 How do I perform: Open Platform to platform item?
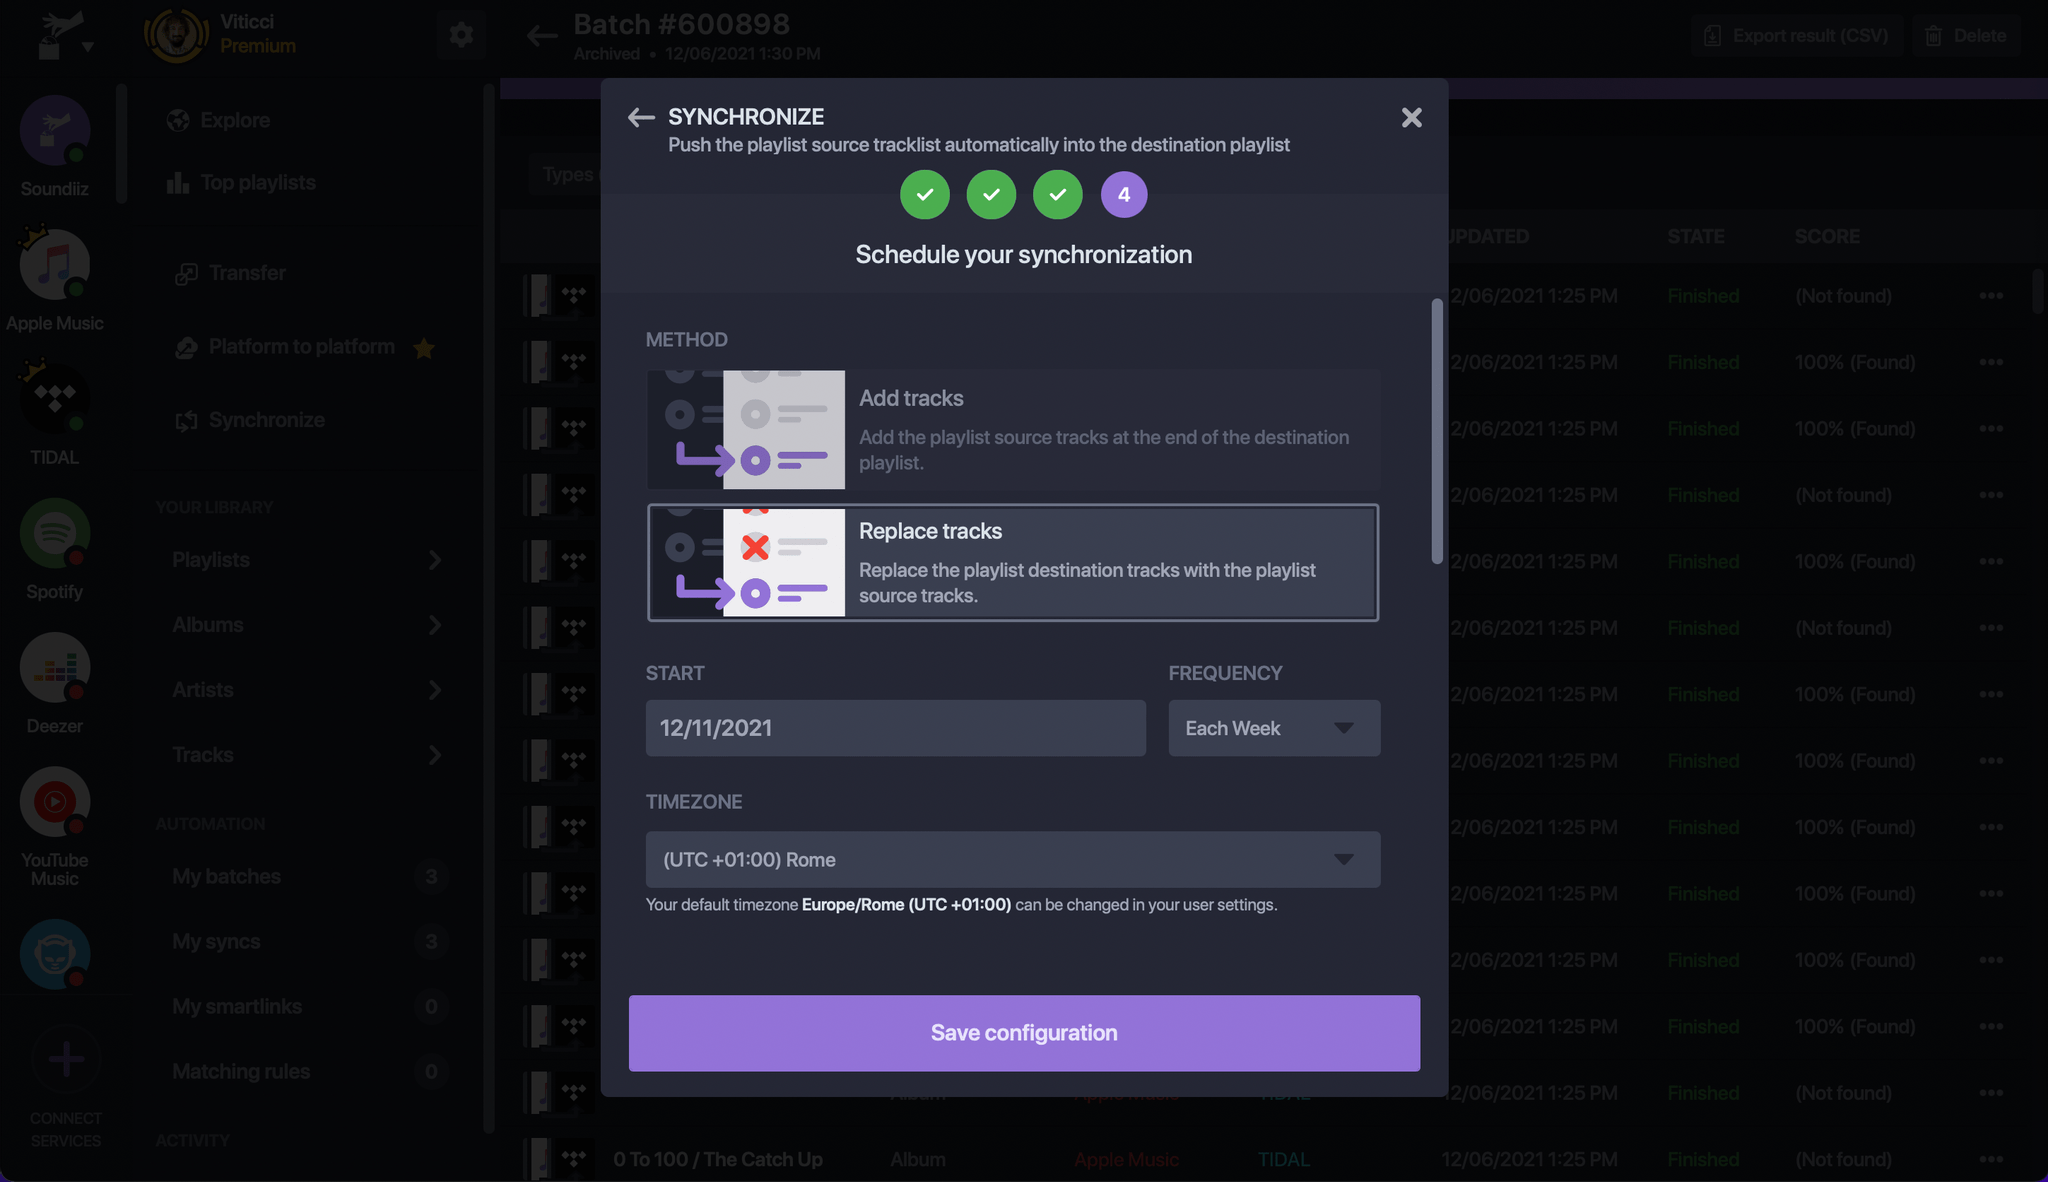(x=285, y=347)
